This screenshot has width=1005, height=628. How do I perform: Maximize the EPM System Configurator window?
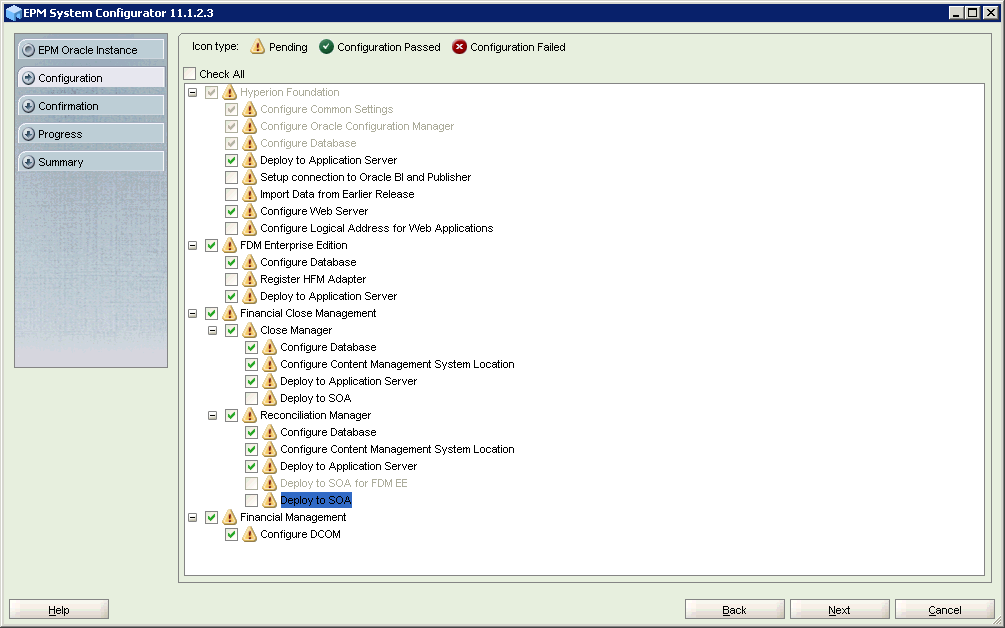[x=973, y=13]
